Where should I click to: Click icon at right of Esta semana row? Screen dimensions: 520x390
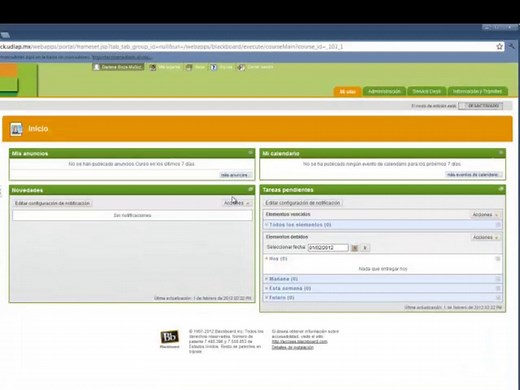(498, 288)
